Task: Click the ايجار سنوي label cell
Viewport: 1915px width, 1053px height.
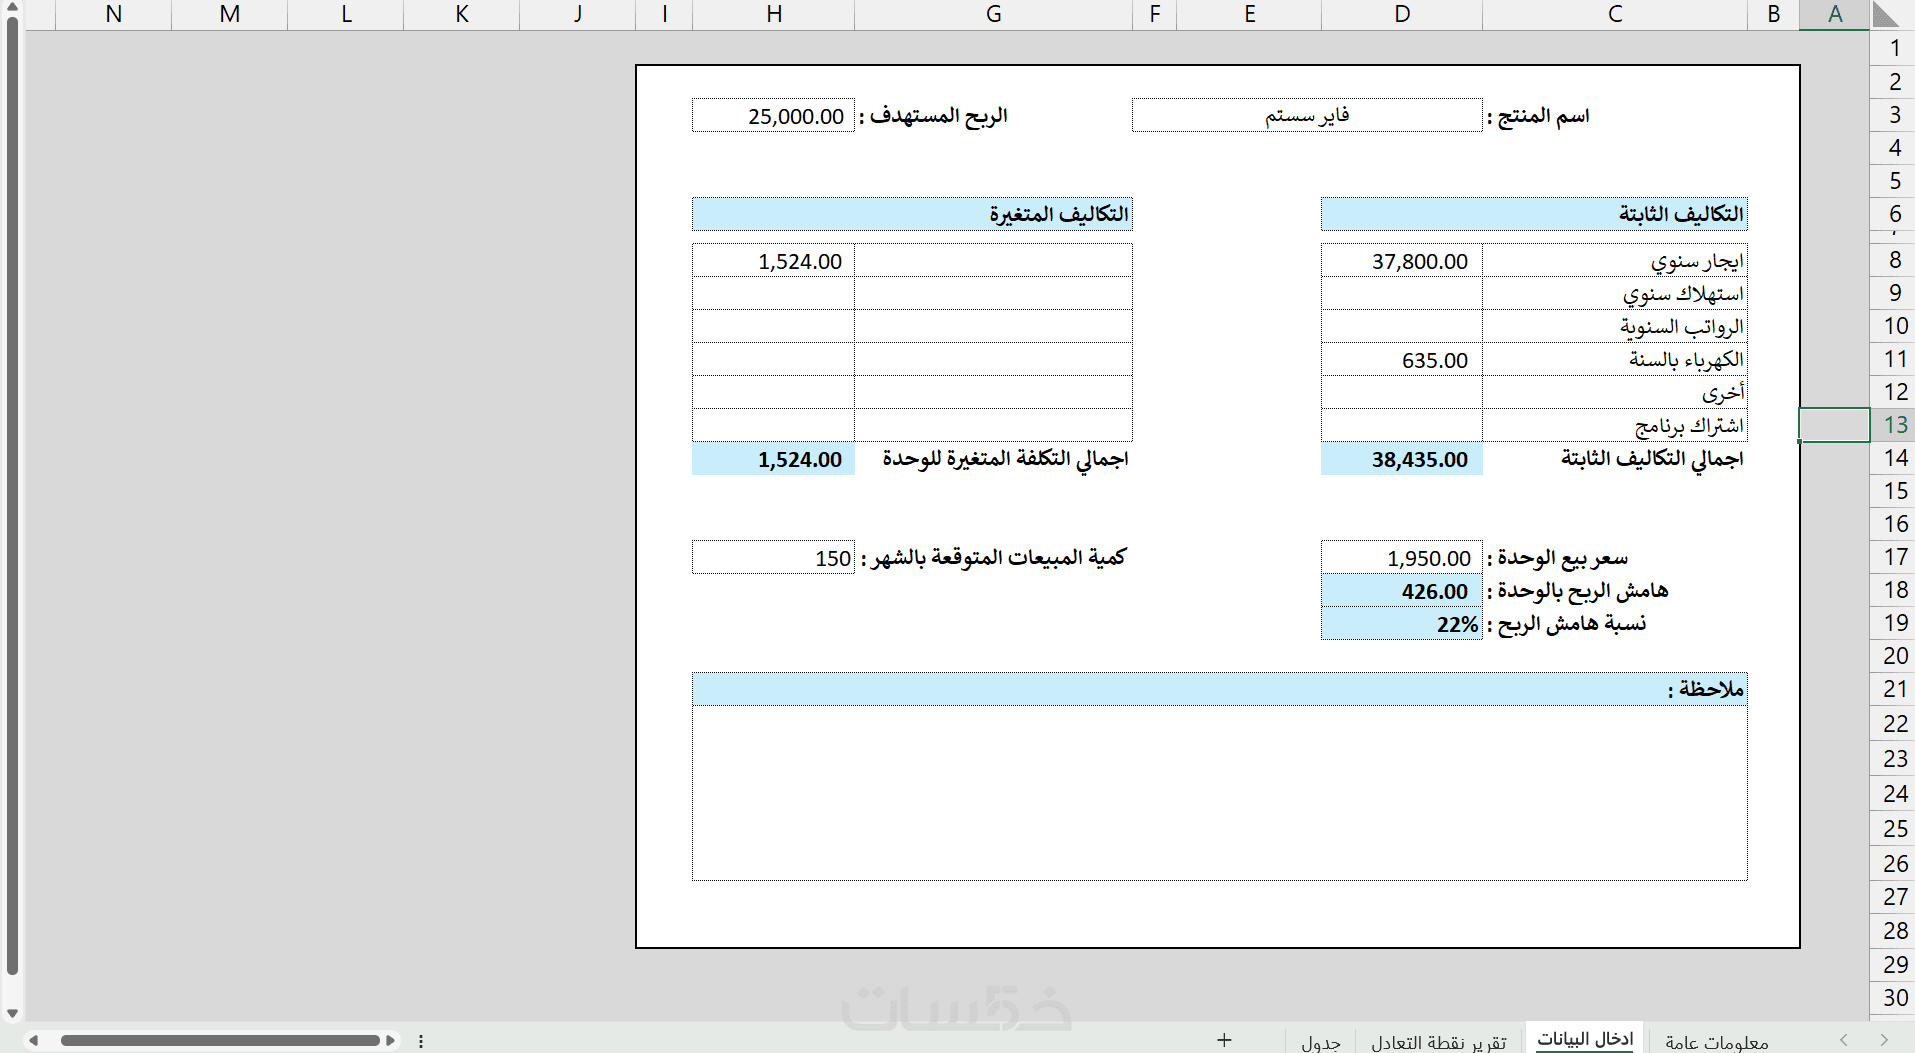Action: tap(1615, 260)
